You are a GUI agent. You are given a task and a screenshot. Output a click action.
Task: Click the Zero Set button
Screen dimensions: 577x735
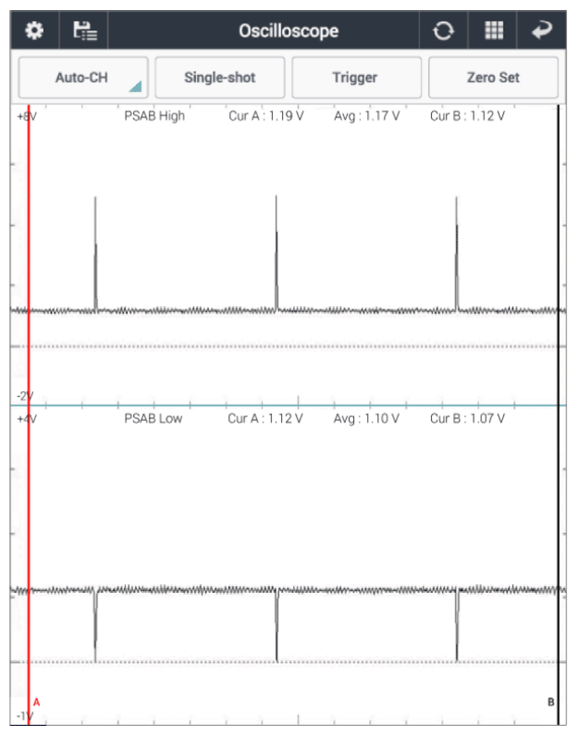493,77
